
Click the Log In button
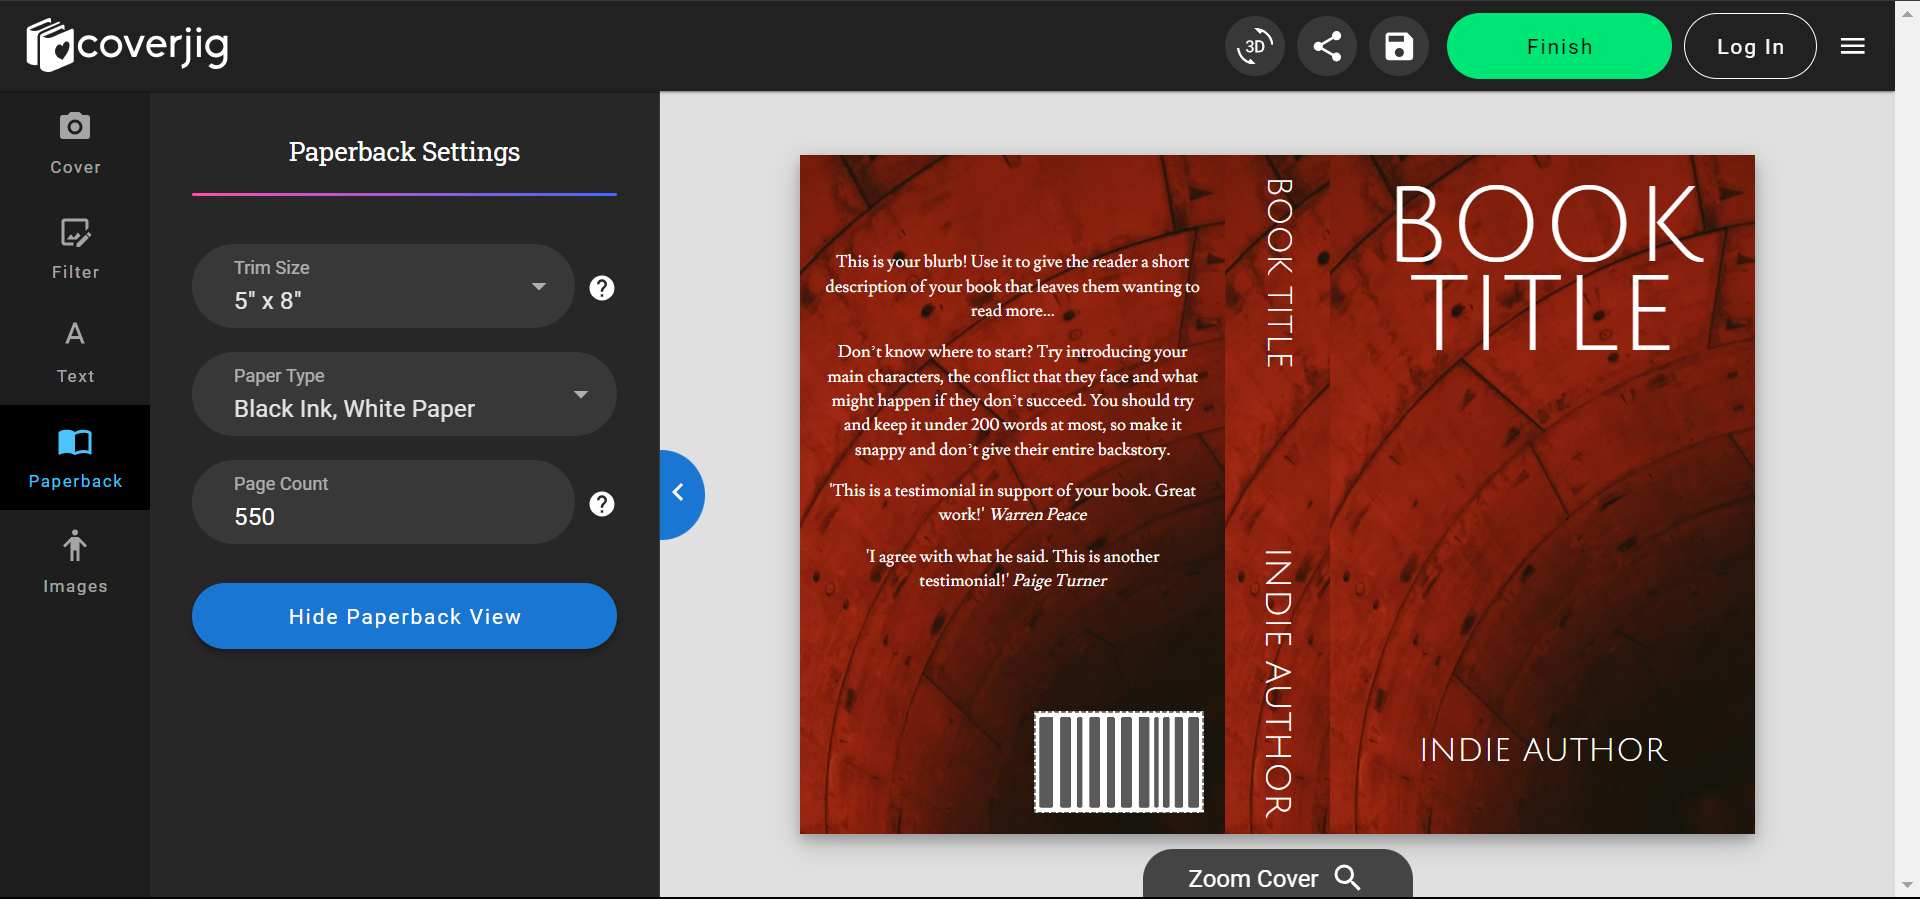[1750, 46]
